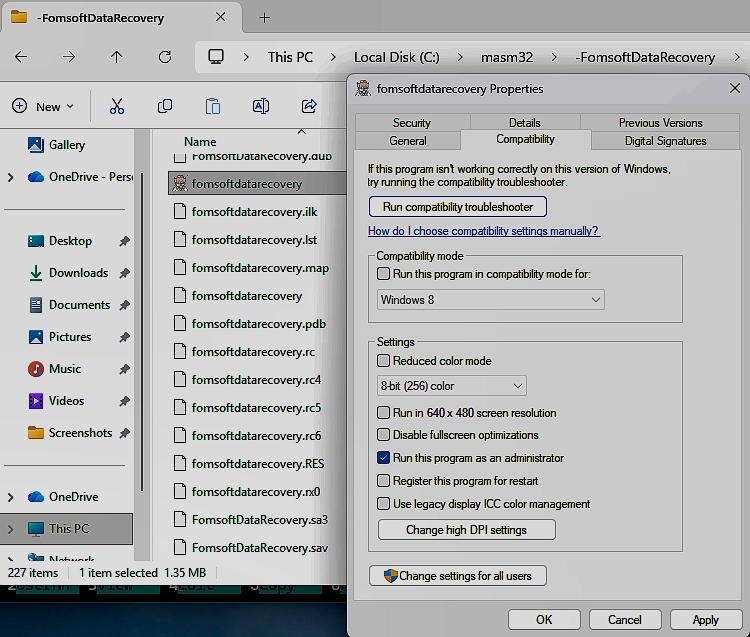
Task: Select fomsoftdatarecovery.map in file list
Action: click(260, 268)
